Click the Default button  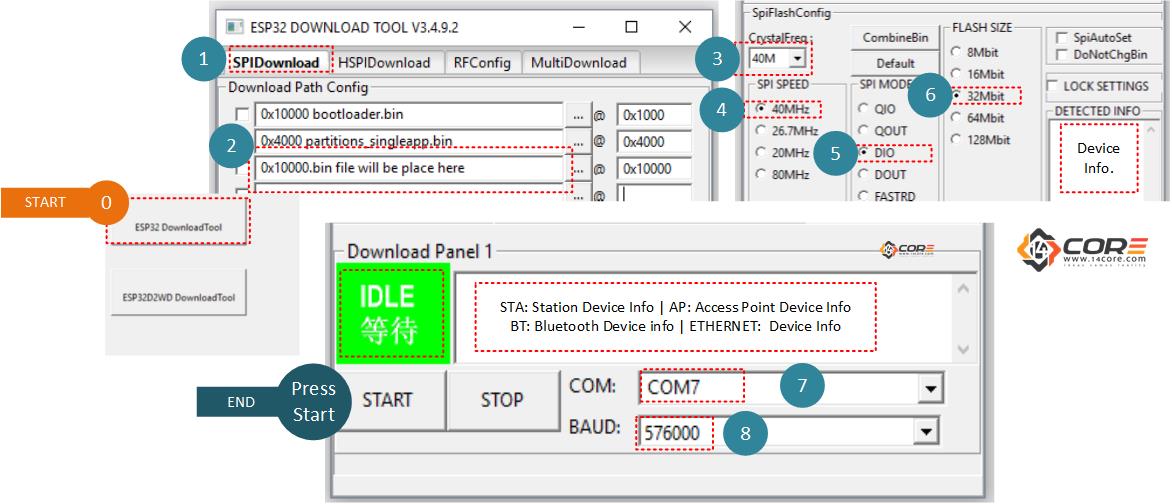tap(895, 64)
